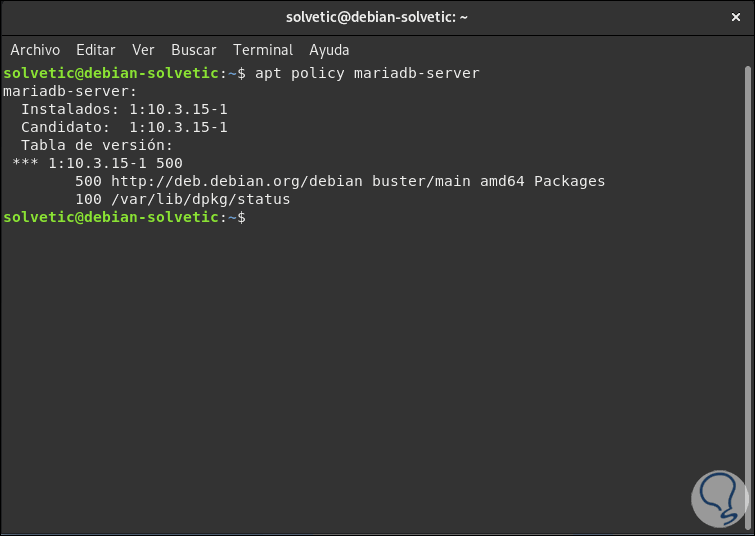Click the Solvetic logo watermark
The height and width of the screenshot is (536, 755).
coord(709,495)
